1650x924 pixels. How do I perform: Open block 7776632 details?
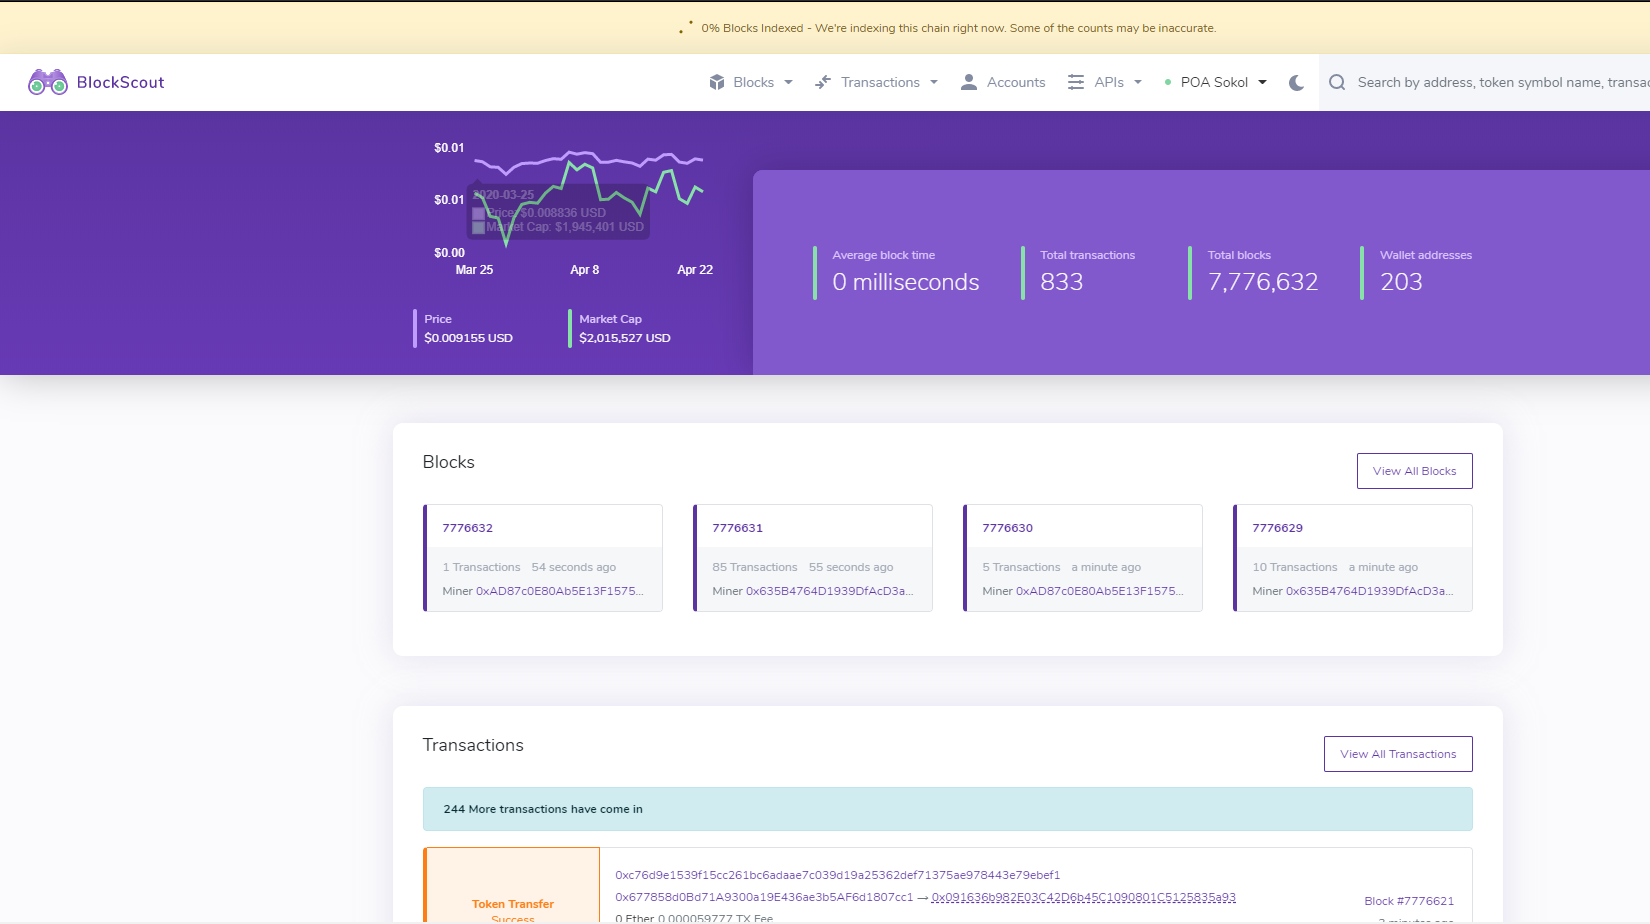click(x=468, y=527)
